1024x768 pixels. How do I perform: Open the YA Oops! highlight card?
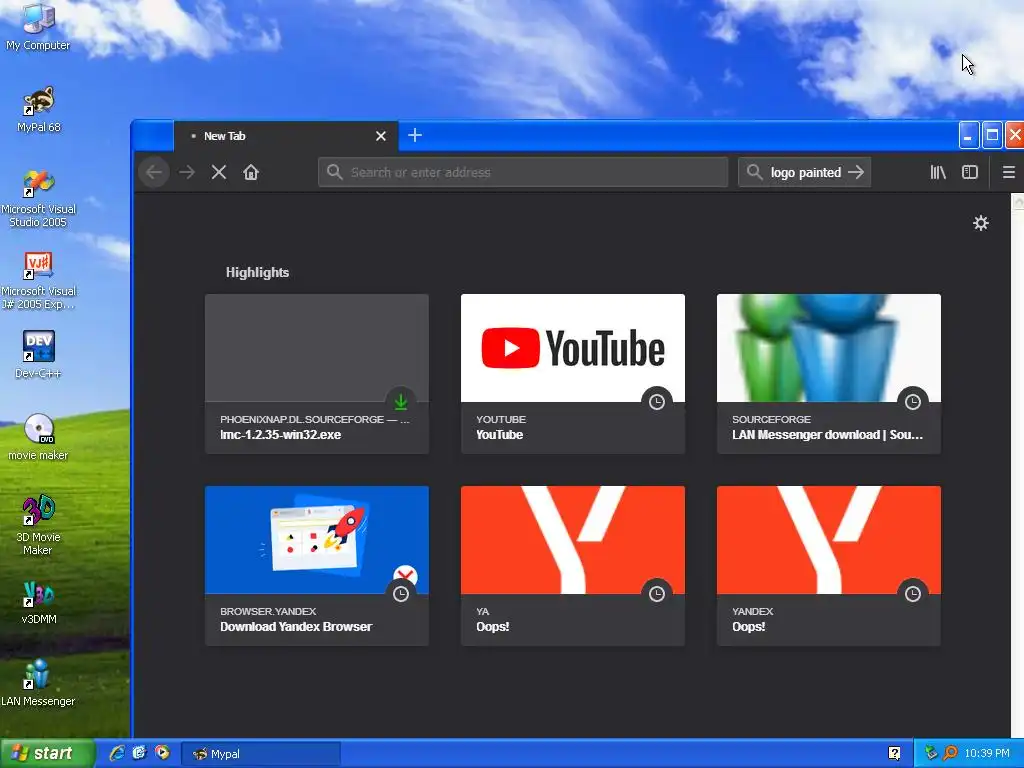[x=573, y=566]
